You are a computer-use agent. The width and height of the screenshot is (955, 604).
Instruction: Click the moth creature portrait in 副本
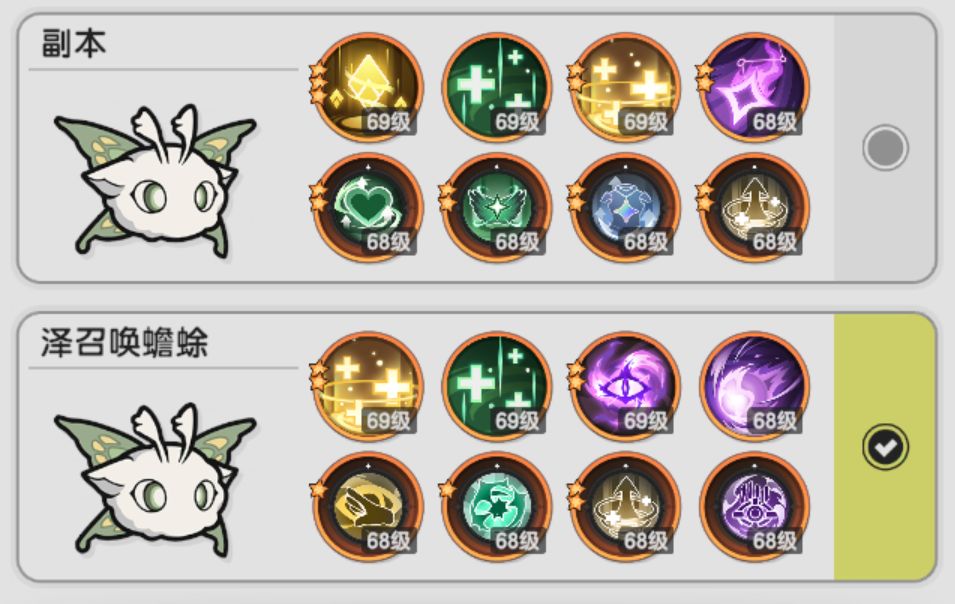tap(155, 181)
